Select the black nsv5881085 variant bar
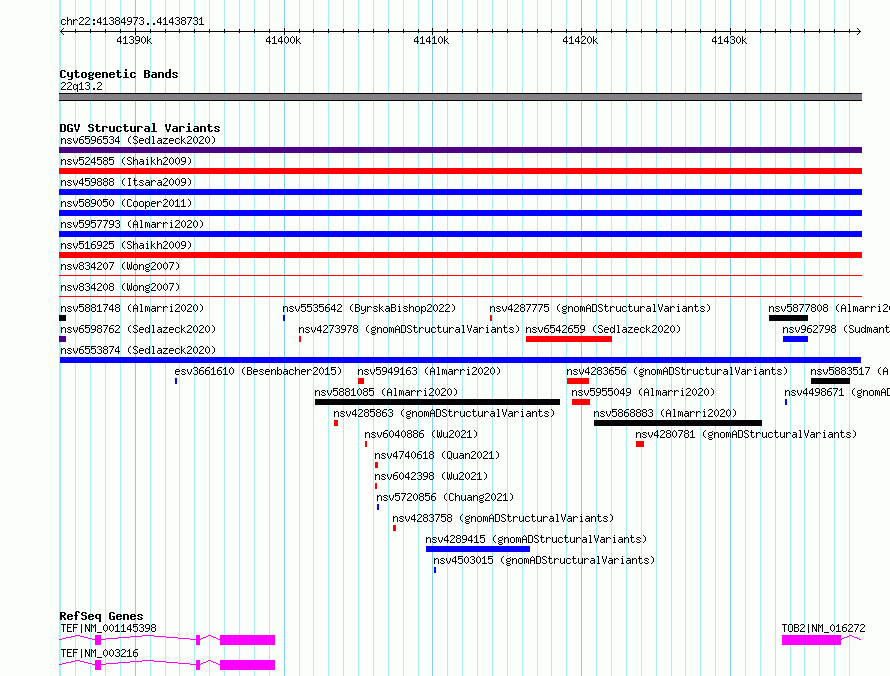The height and width of the screenshot is (676, 890). pos(437,402)
